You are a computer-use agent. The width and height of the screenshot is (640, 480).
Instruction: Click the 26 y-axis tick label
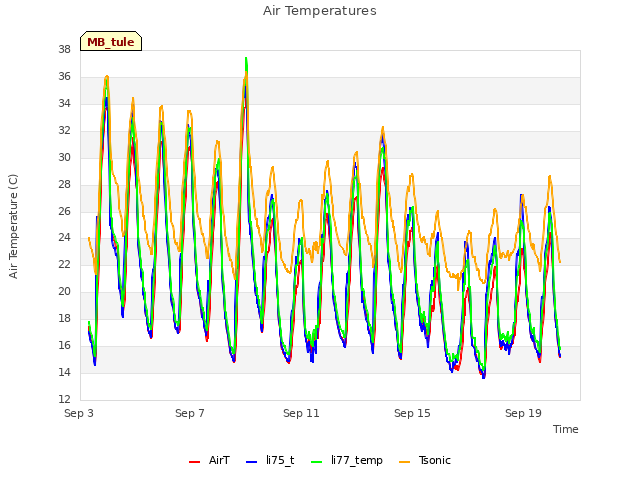tap(64, 211)
